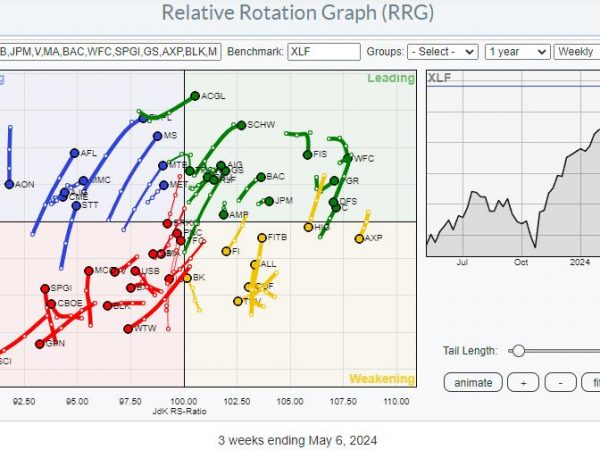This screenshot has width=600, height=450.
Task: Select the JPM data point
Action: pos(269,201)
